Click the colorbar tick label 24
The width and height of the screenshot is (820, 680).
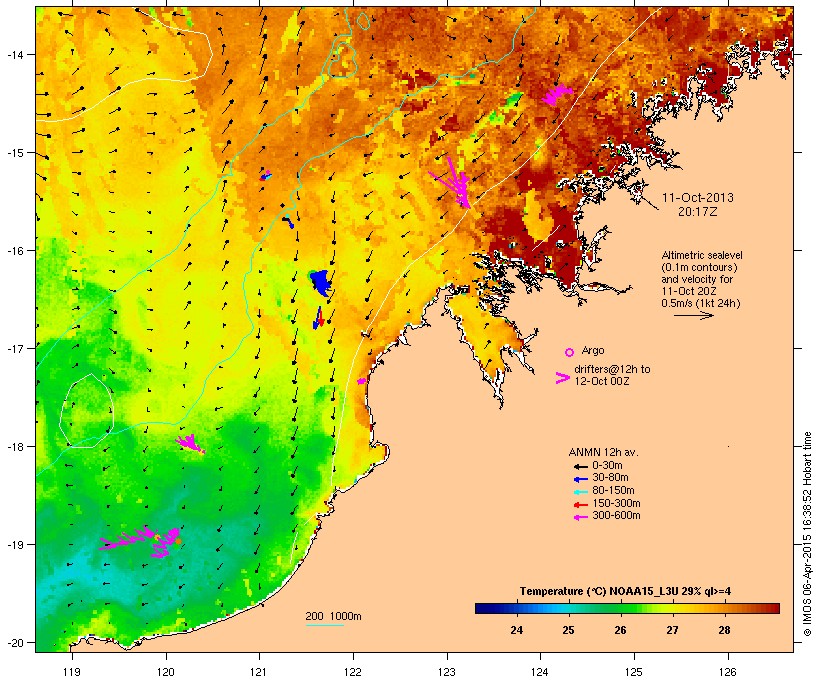pyautogui.click(x=516, y=630)
